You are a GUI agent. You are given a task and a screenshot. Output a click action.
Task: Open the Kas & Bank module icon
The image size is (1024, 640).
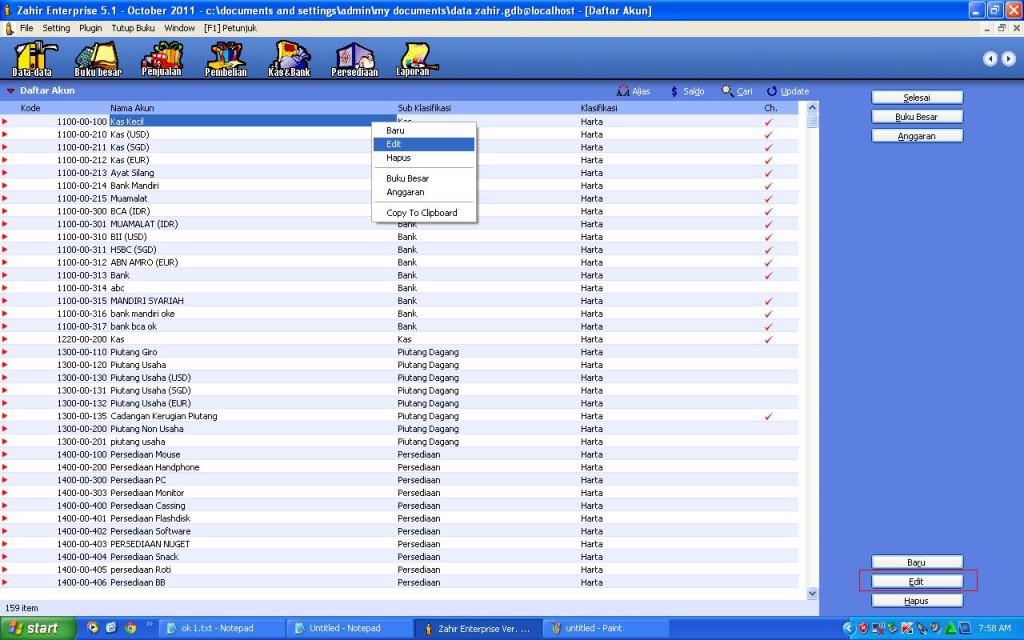pyautogui.click(x=289, y=59)
